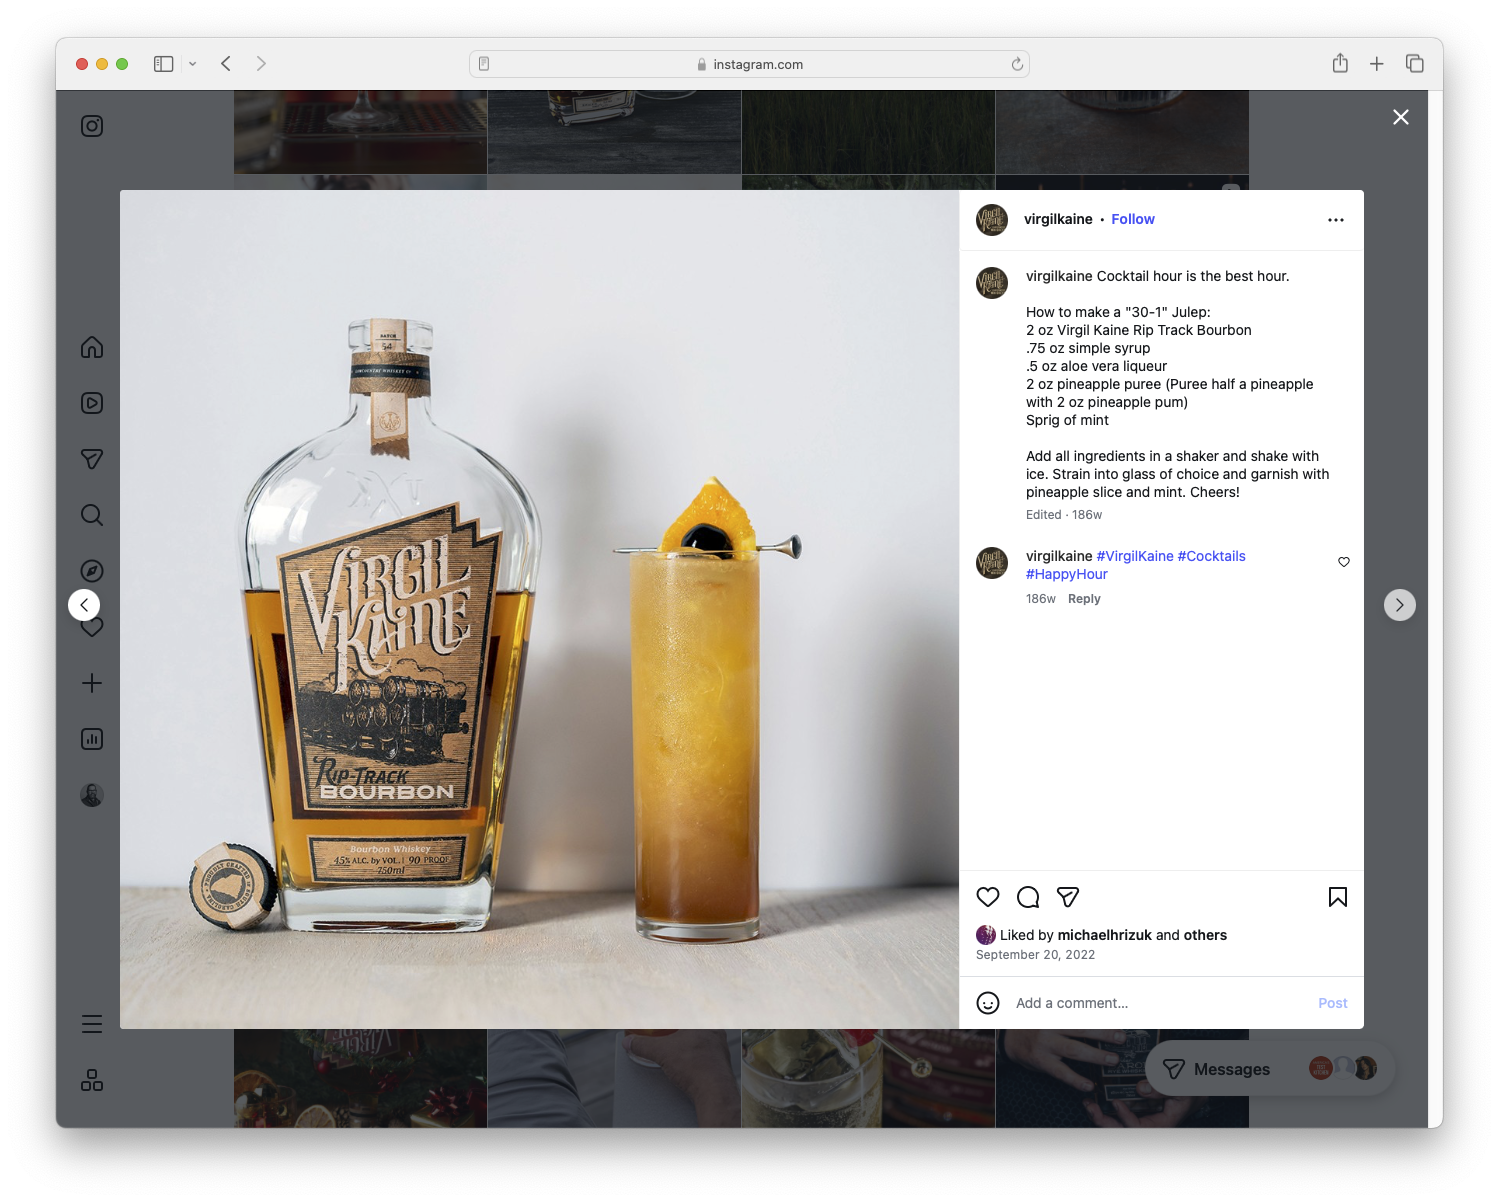This screenshot has height=1202, width=1499.
Task: Go back in Safari history
Action: [x=226, y=64]
